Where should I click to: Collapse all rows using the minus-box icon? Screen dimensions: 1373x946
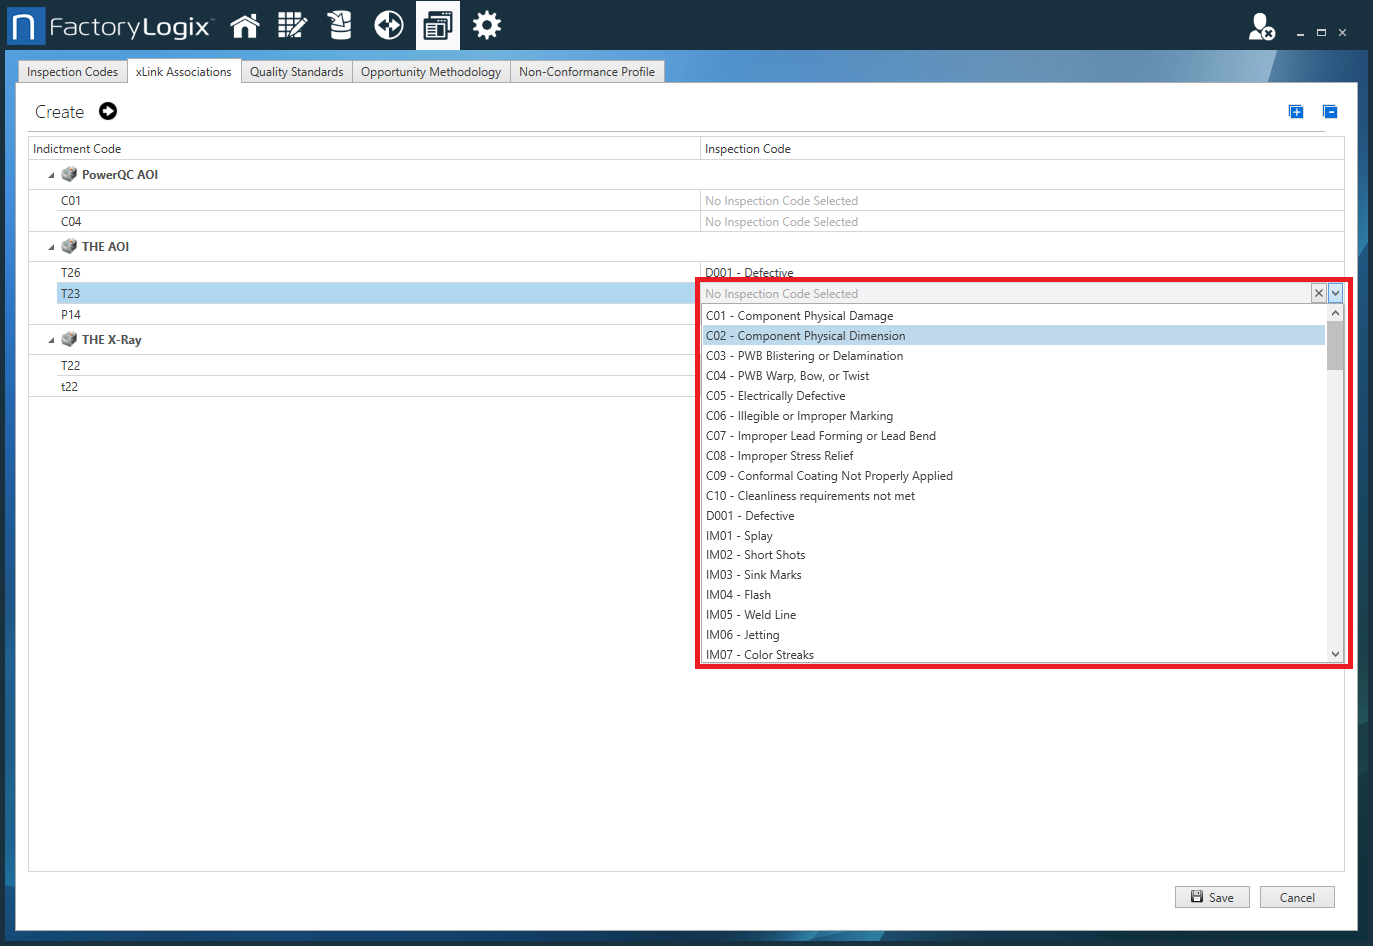pos(1330,111)
